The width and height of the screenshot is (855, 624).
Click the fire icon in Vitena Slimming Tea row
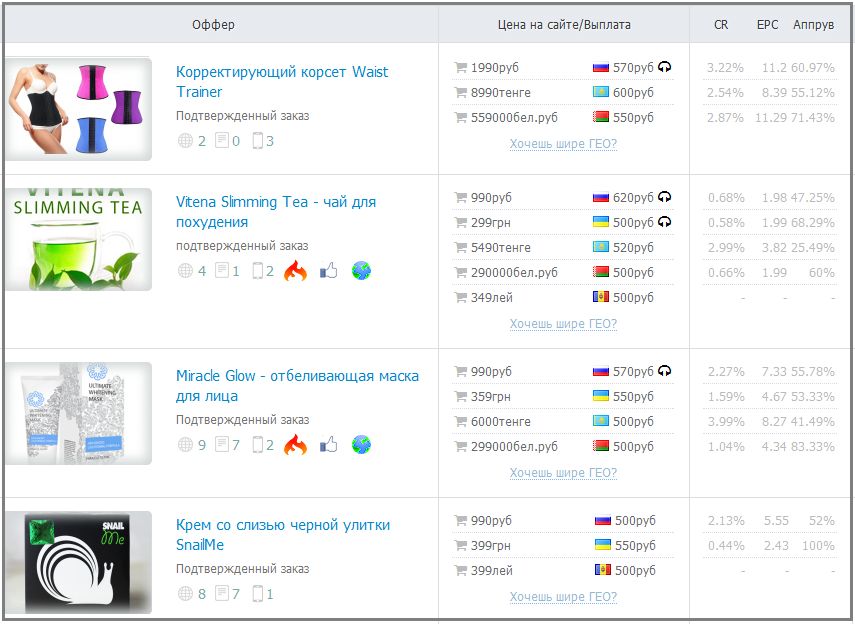point(295,270)
